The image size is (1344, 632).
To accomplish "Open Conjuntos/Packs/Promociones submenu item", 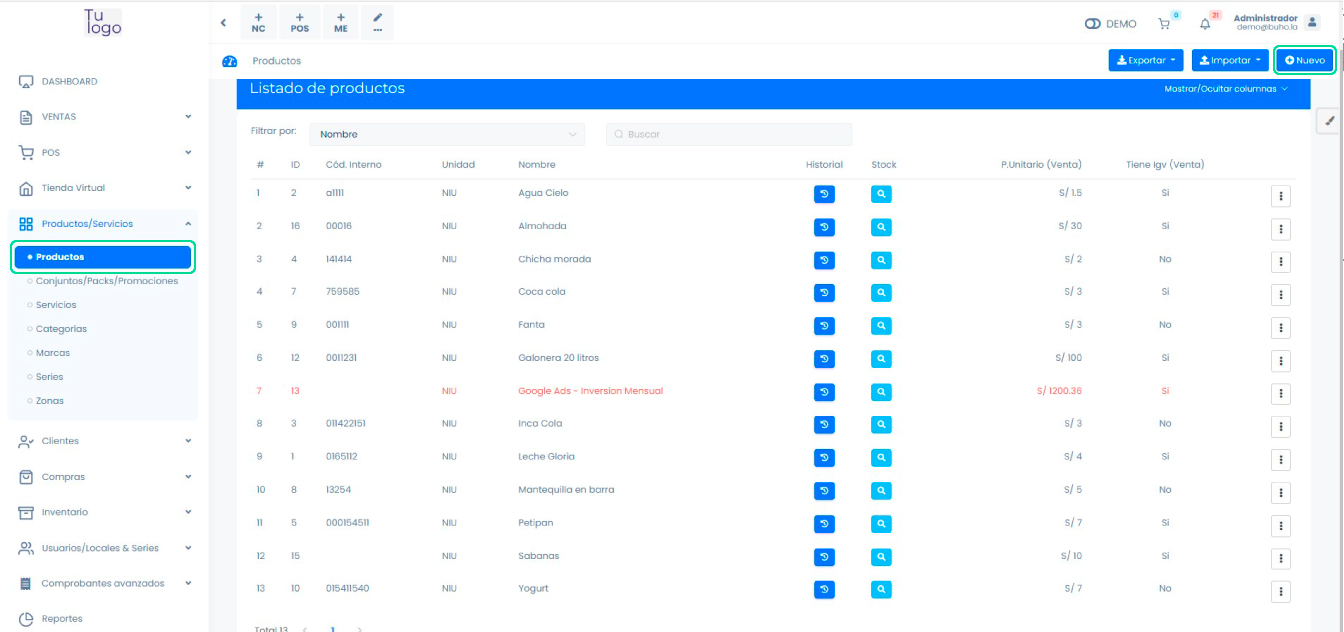I will [x=106, y=281].
